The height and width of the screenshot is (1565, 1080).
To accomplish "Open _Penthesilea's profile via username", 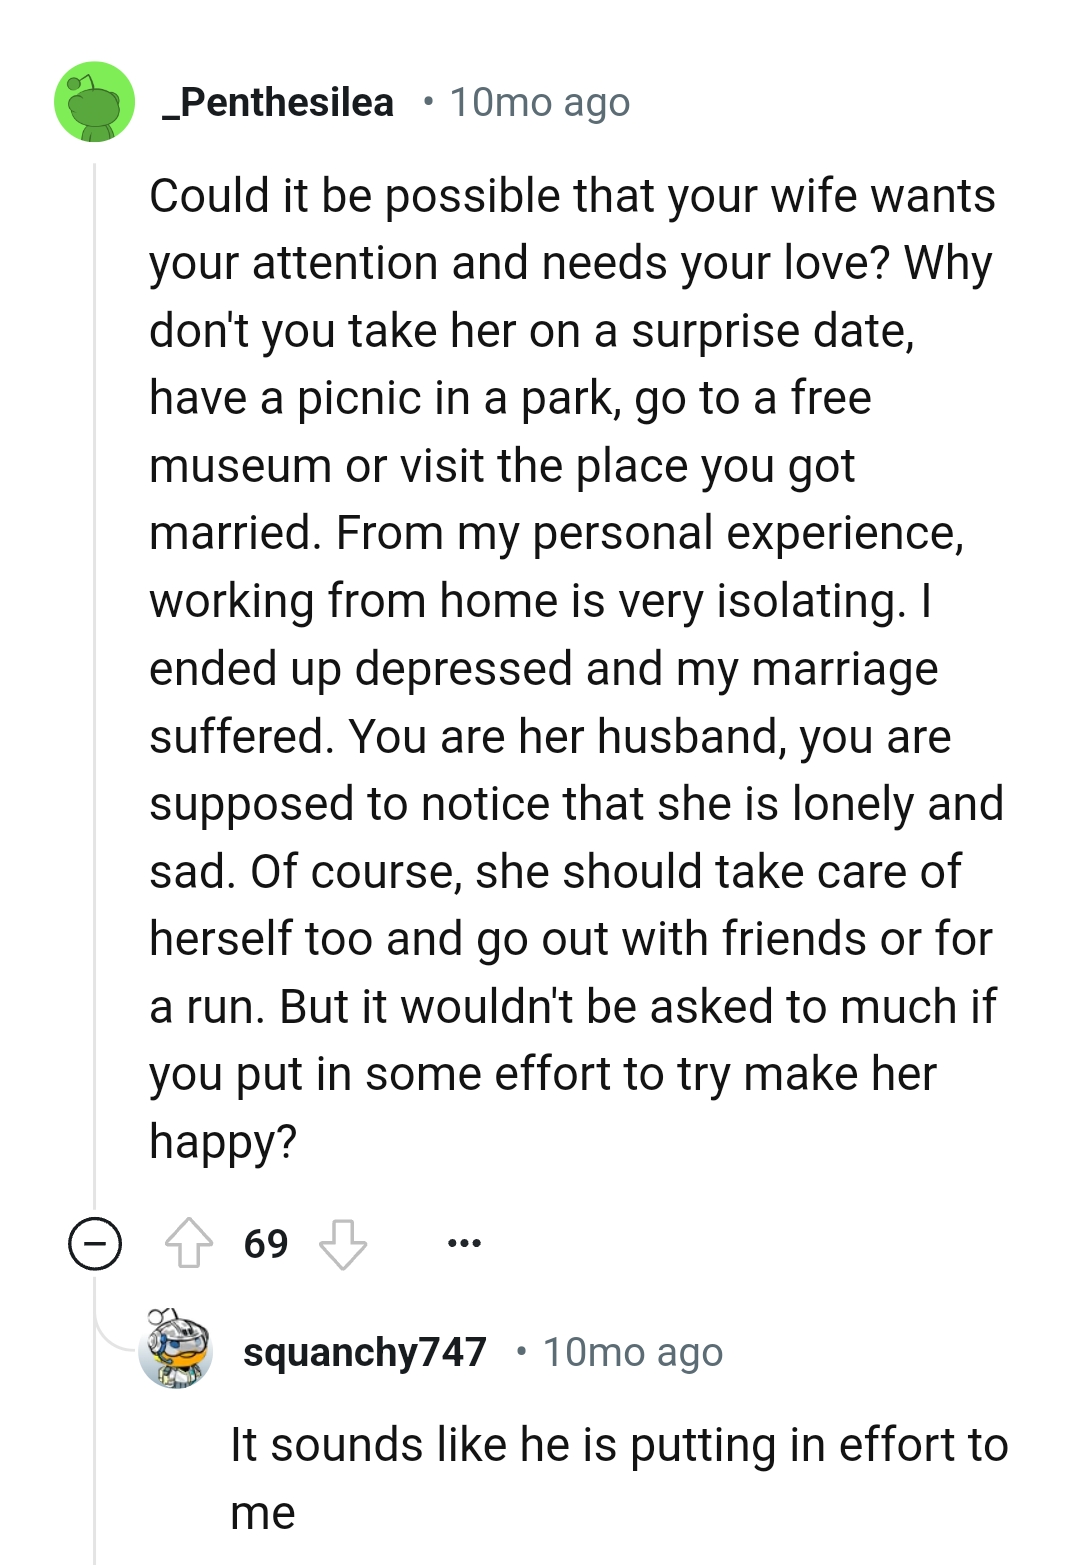I will pyautogui.click(x=277, y=101).
